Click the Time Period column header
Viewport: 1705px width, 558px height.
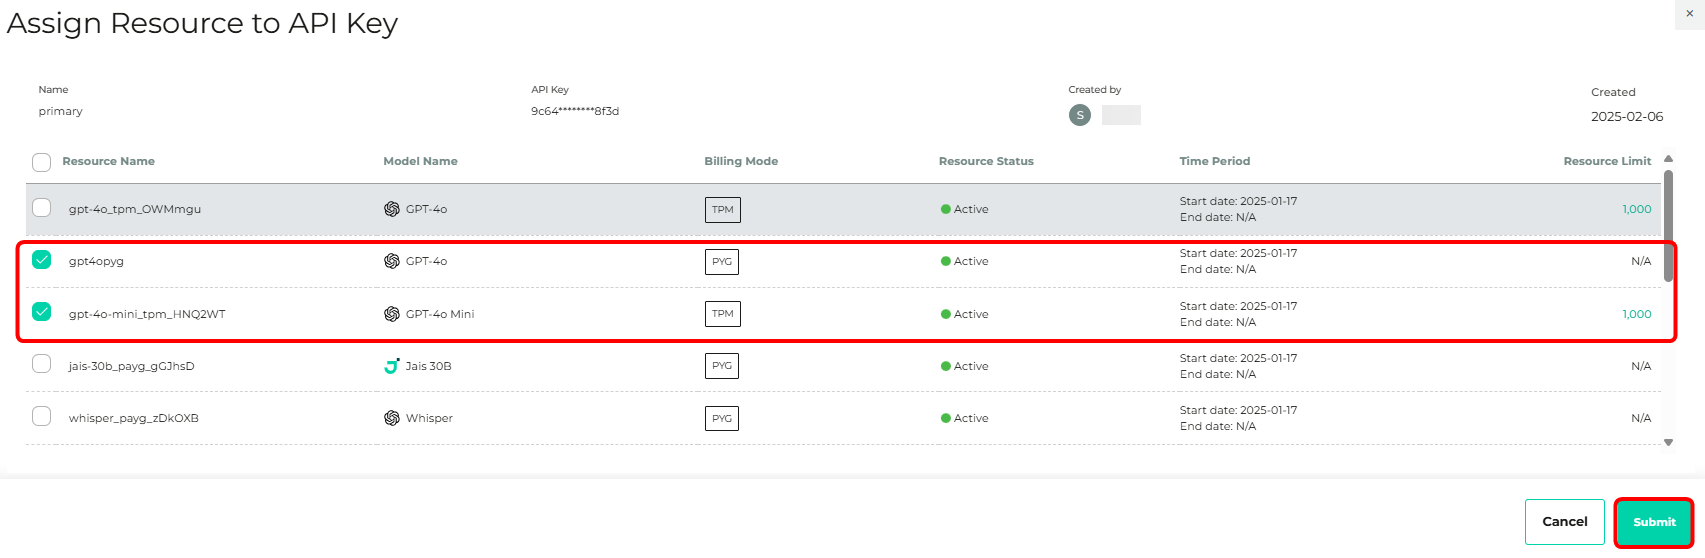(1215, 161)
